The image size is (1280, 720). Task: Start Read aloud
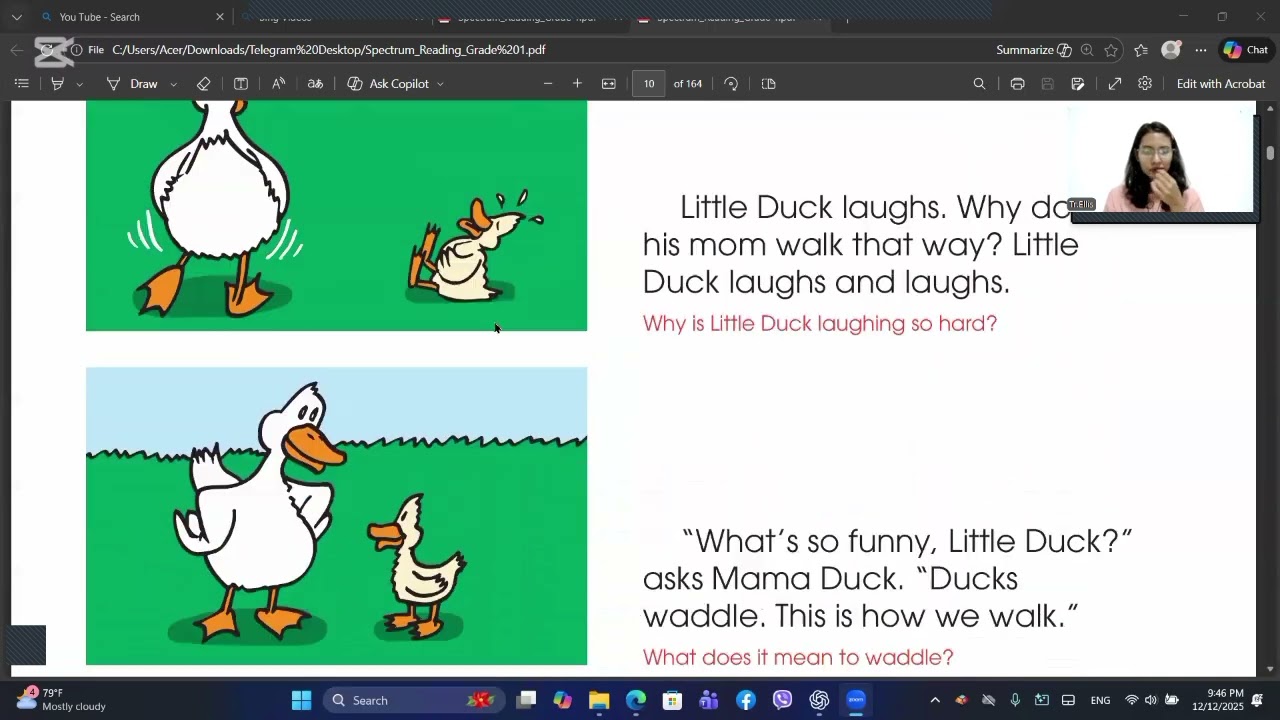coord(278,84)
